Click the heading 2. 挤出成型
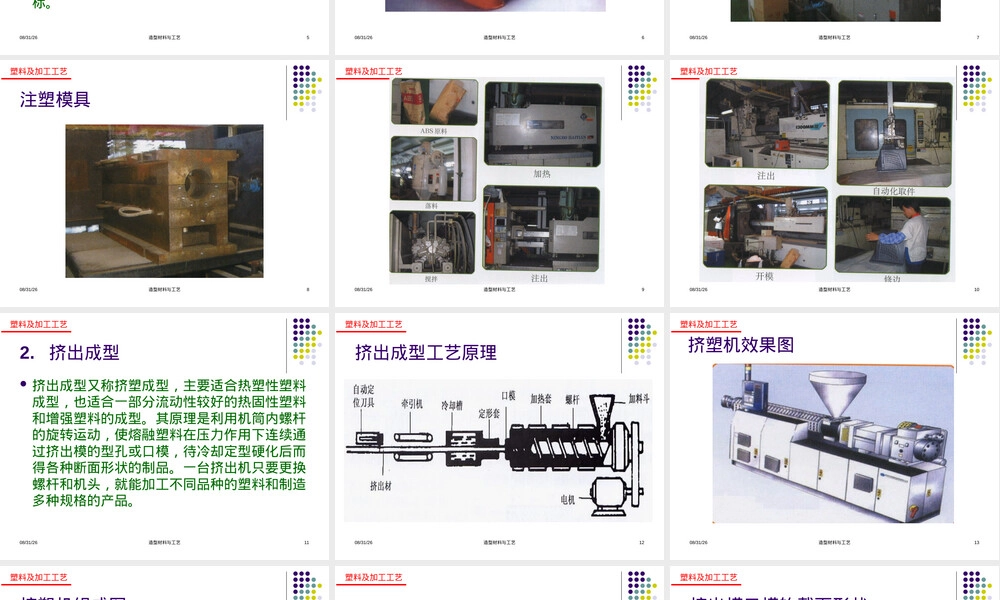 click(70, 353)
